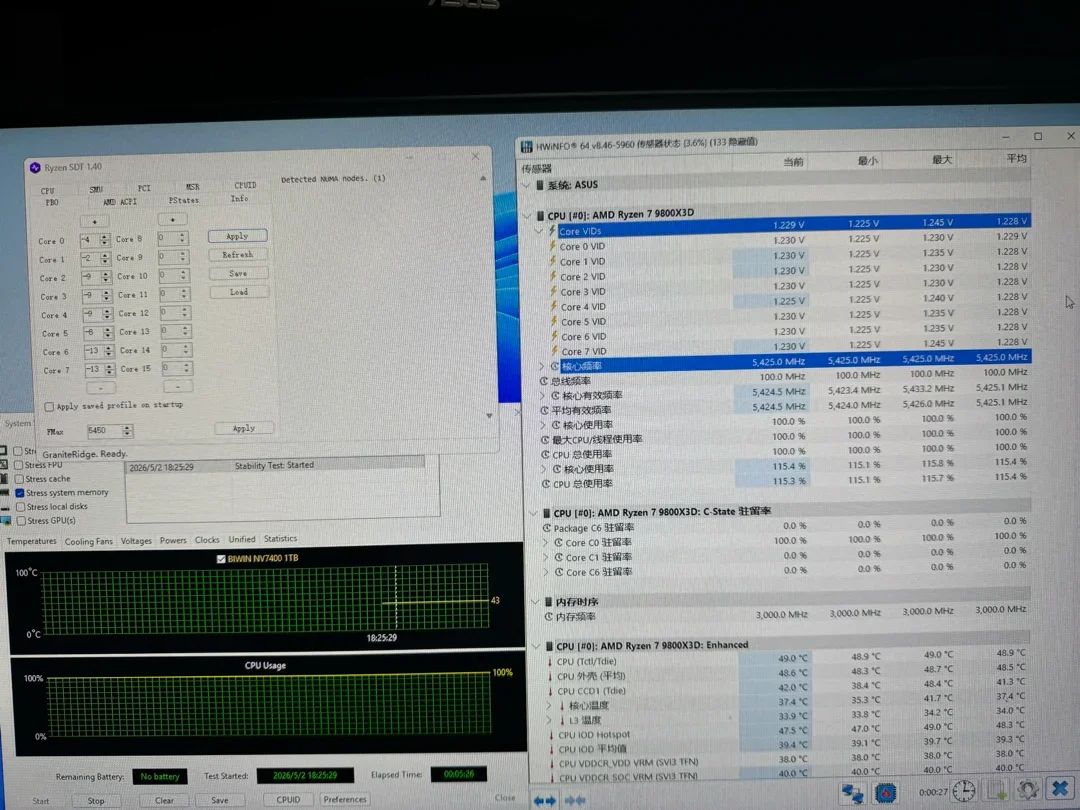This screenshot has width=1080, height=810.
Task: Expand the 核心频率 row
Action: click(541, 366)
